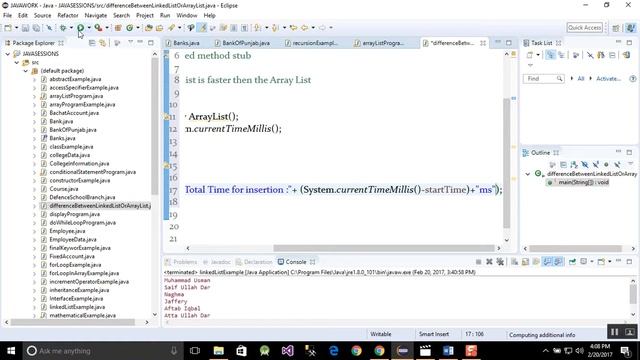Image resolution: width=640 pixels, height=360 pixels.
Task: Click the Save All toolbar icon
Action: pyautogui.click(x=36, y=28)
